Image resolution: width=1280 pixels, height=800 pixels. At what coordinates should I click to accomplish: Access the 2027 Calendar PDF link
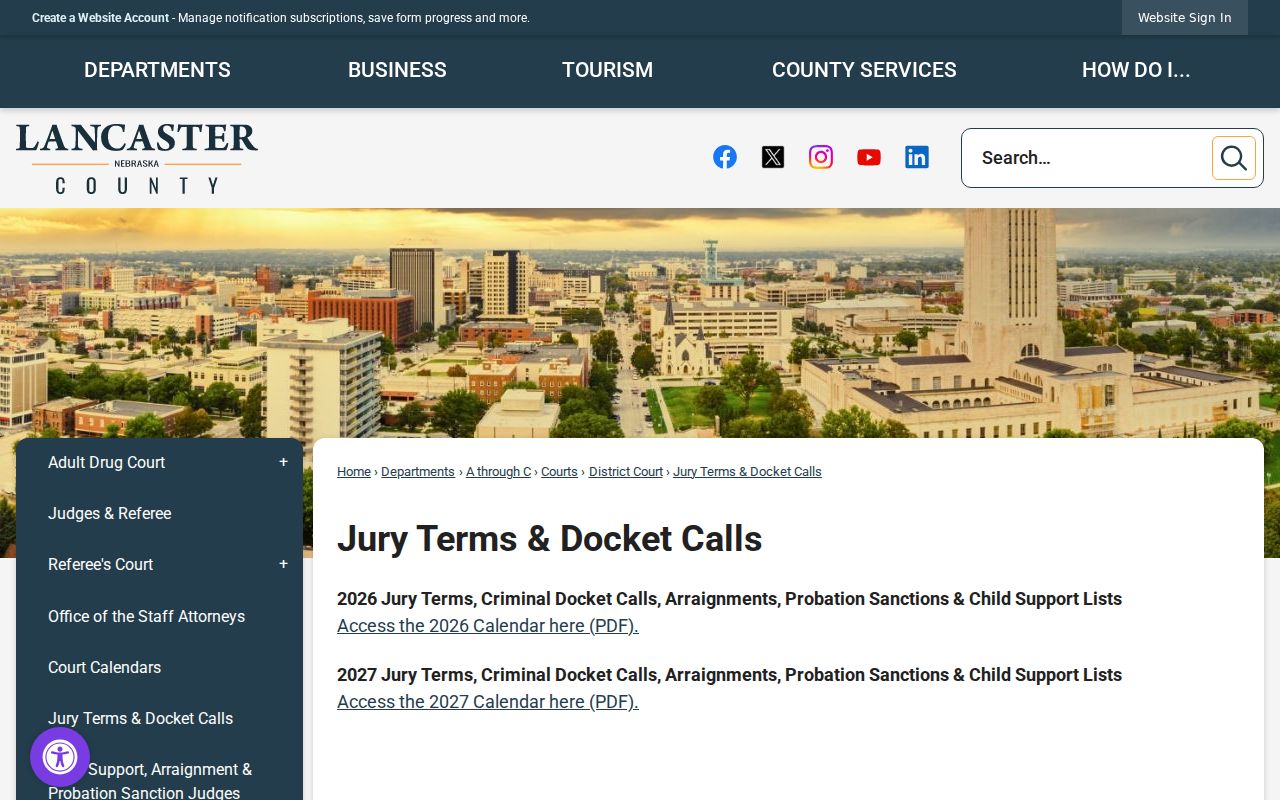488,702
